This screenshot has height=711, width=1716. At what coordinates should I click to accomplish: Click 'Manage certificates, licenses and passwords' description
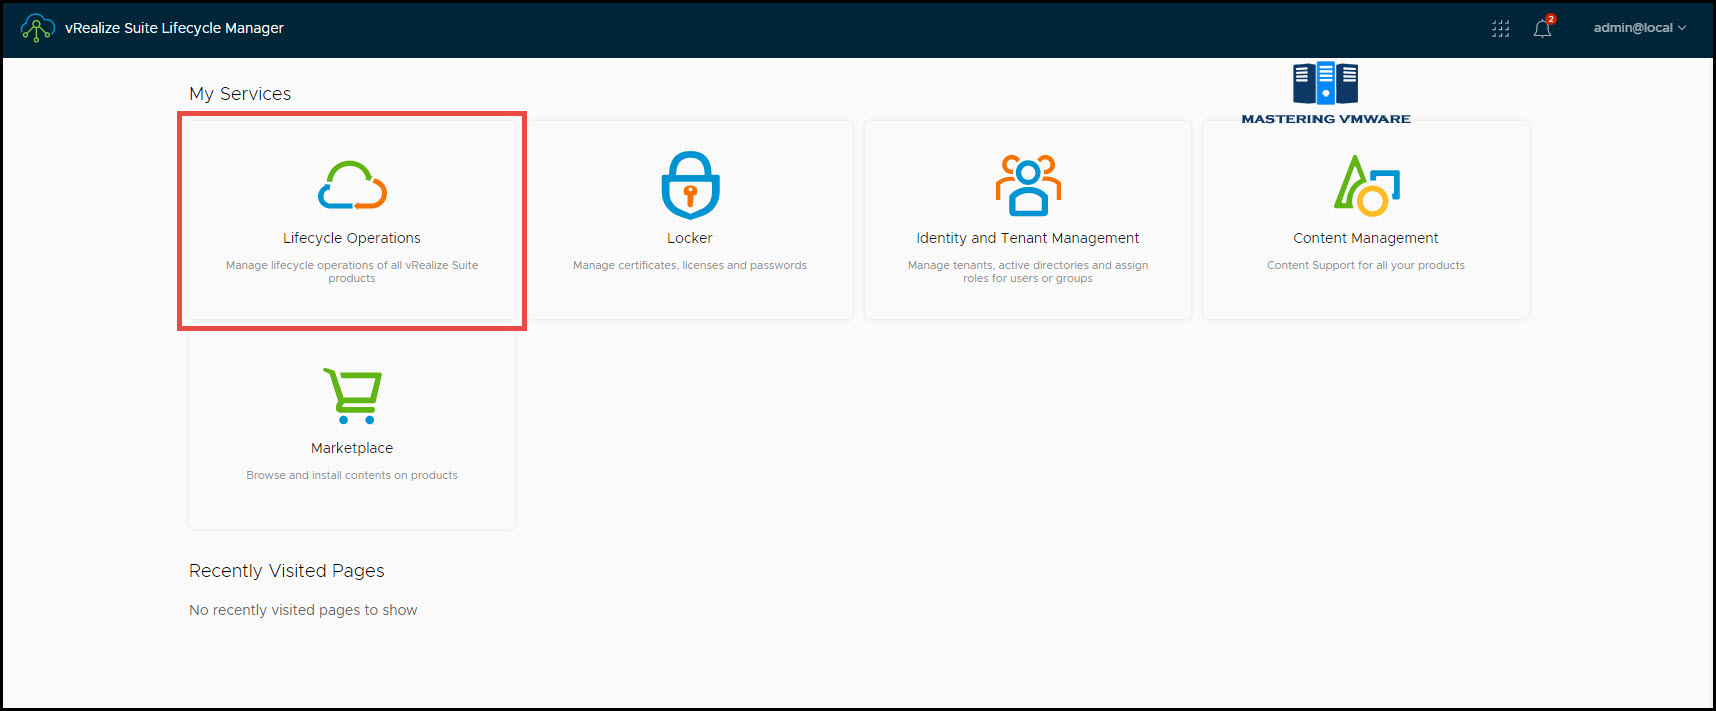(x=690, y=265)
